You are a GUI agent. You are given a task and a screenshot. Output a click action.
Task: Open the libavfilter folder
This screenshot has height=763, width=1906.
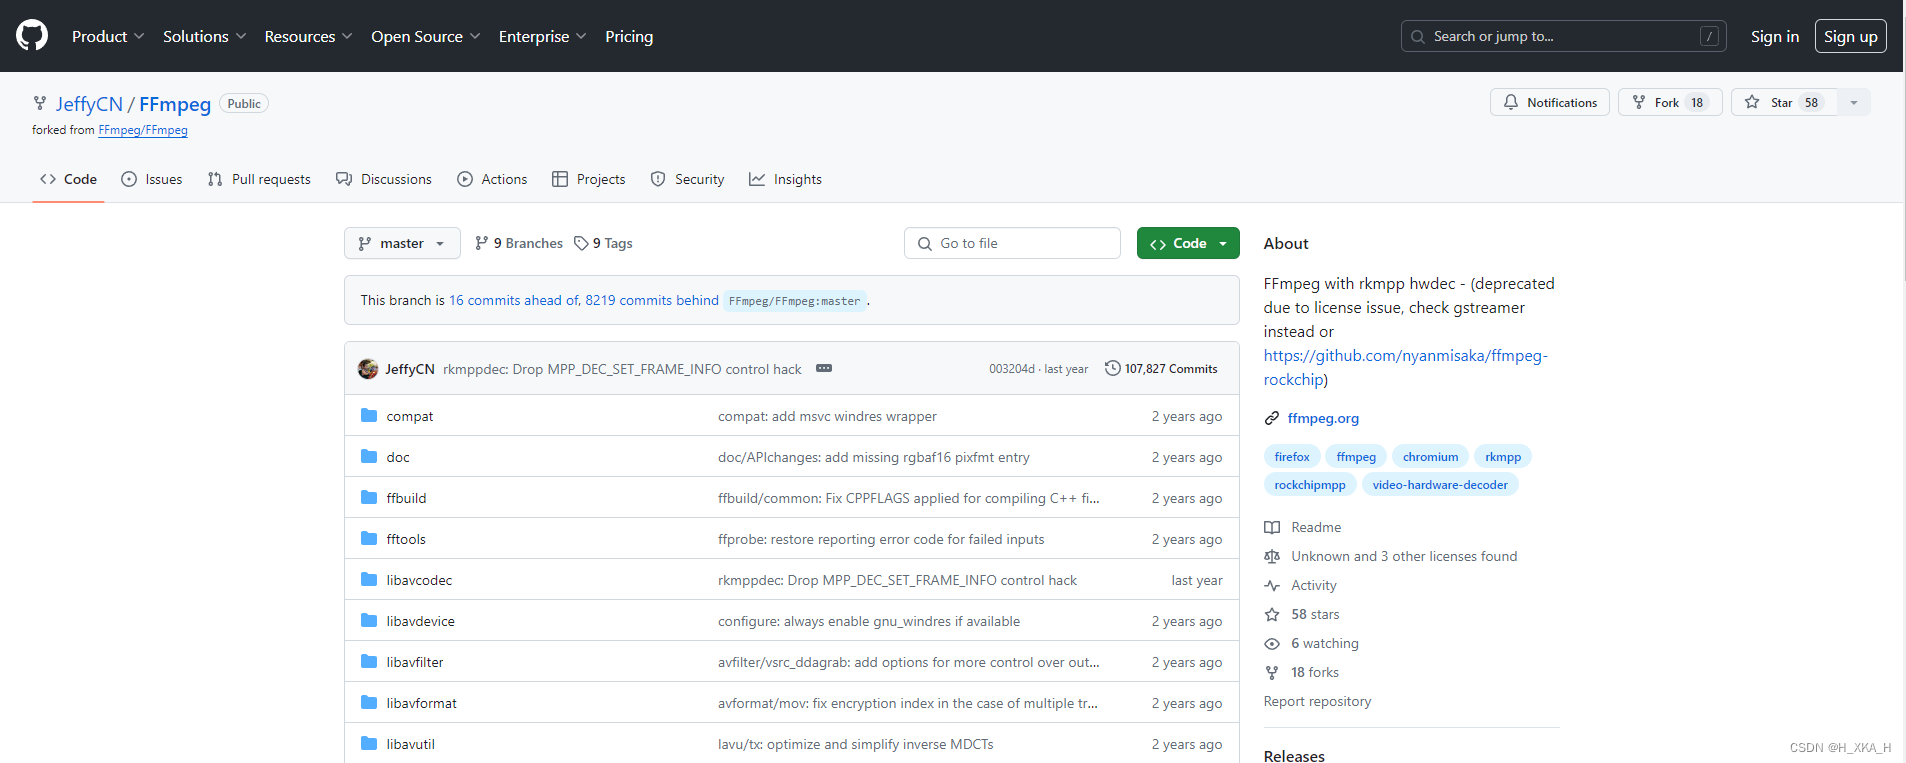[415, 662]
